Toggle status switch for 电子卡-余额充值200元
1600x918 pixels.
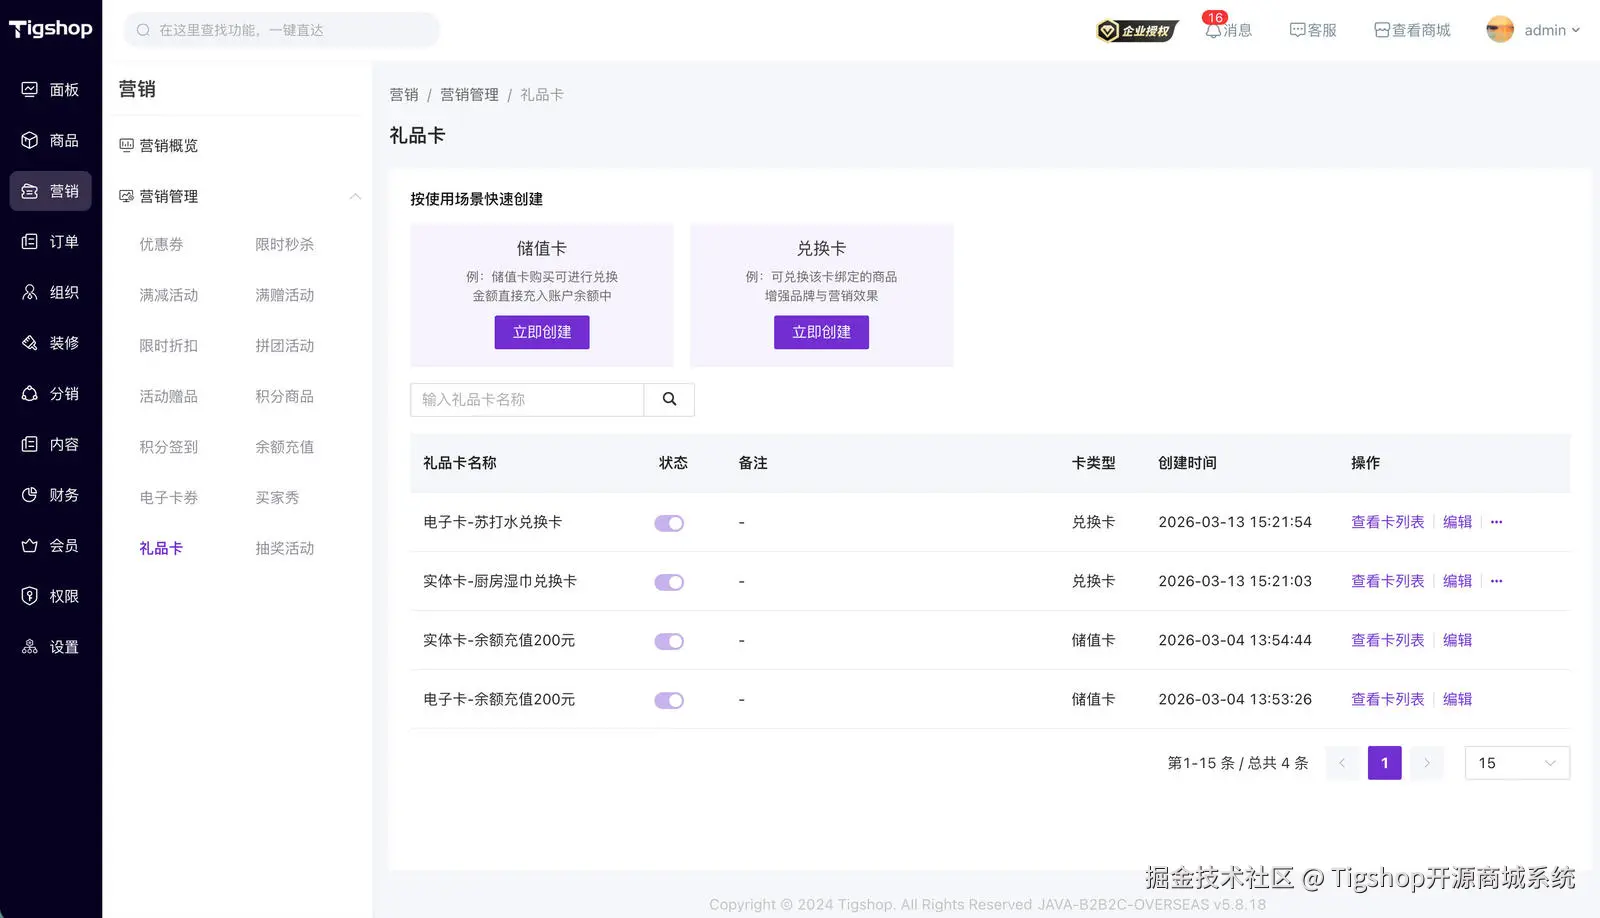[x=669, y=700]
